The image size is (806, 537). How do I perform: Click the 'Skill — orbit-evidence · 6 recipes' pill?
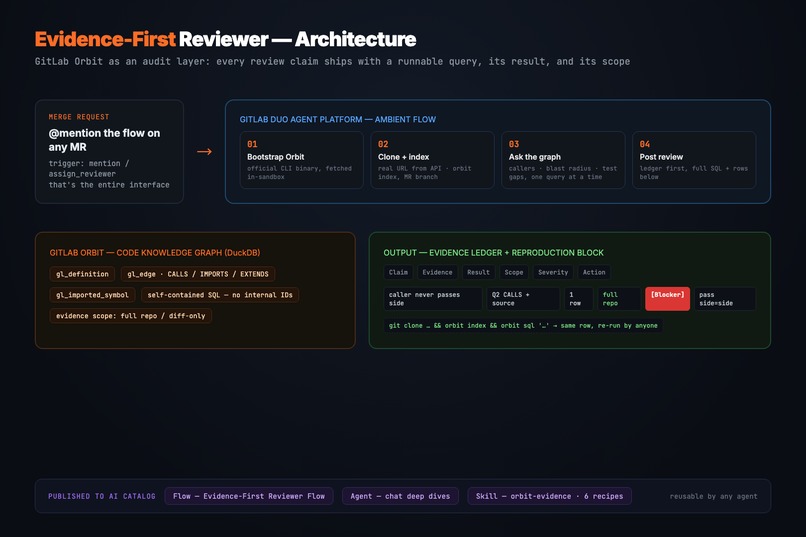point(549,496)
